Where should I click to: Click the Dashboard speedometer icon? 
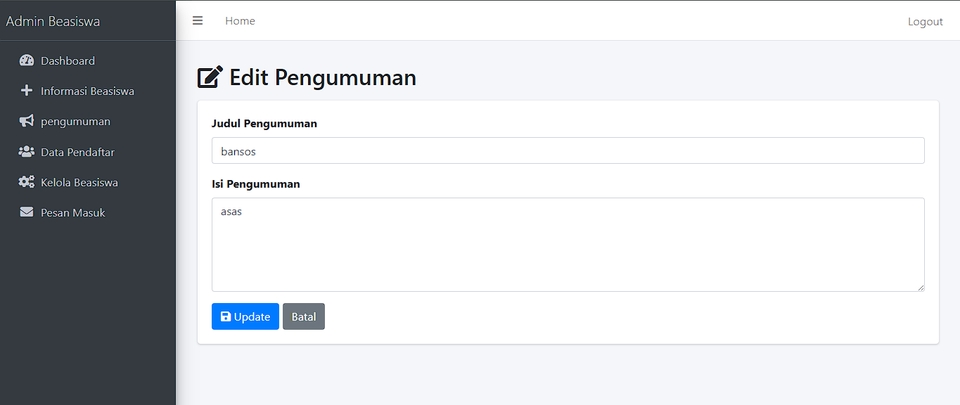click(x=27, y=61)
